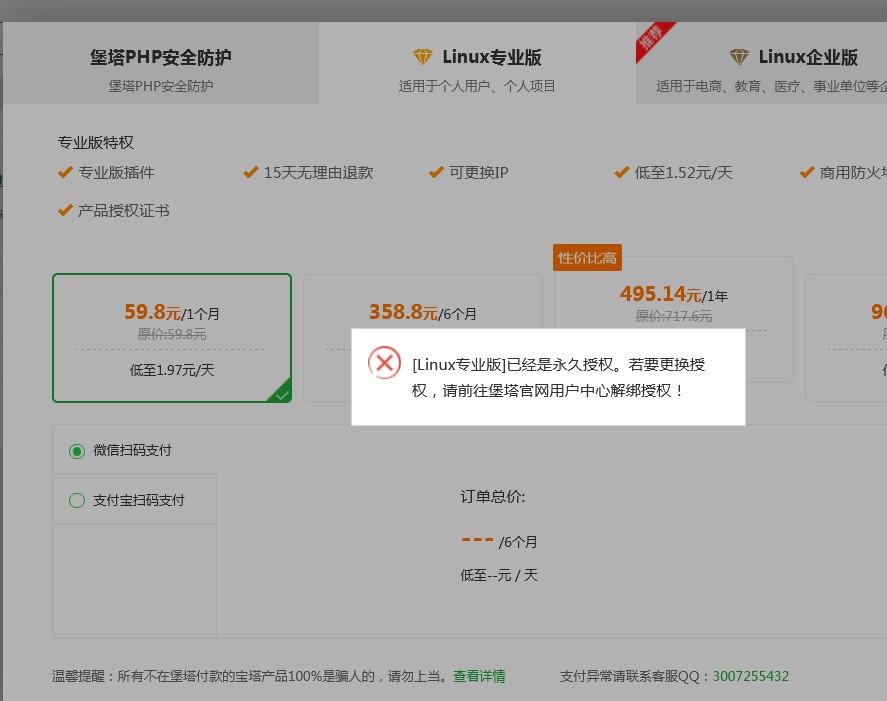Click the permanent authorization error message
Viewport: 887px width, 701px height.
[x=558, y=377]
